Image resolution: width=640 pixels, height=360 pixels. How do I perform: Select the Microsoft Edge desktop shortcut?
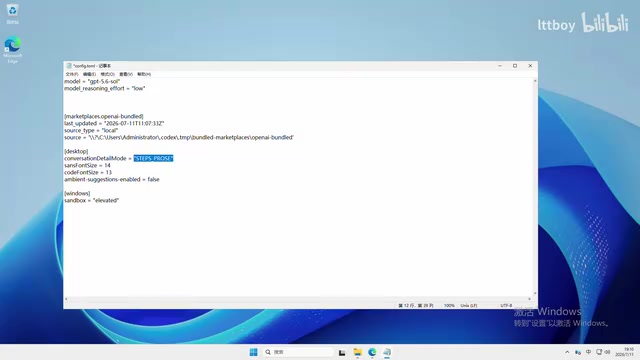click(13, 50)
